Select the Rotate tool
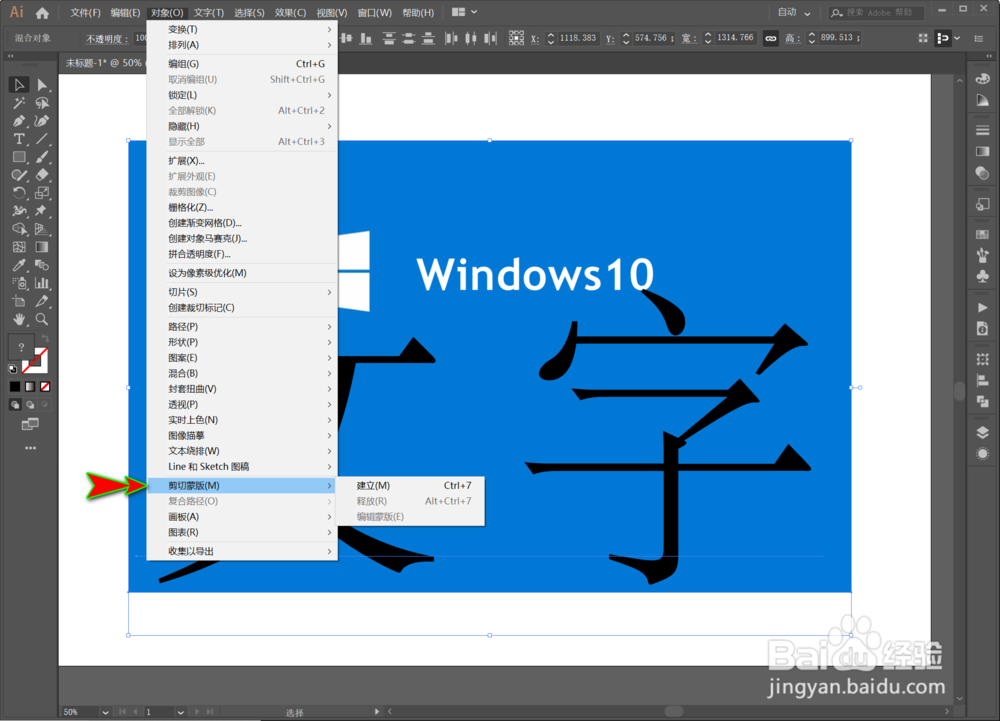The height and width of the screenshot is (721, 1000). click(19, 193)
